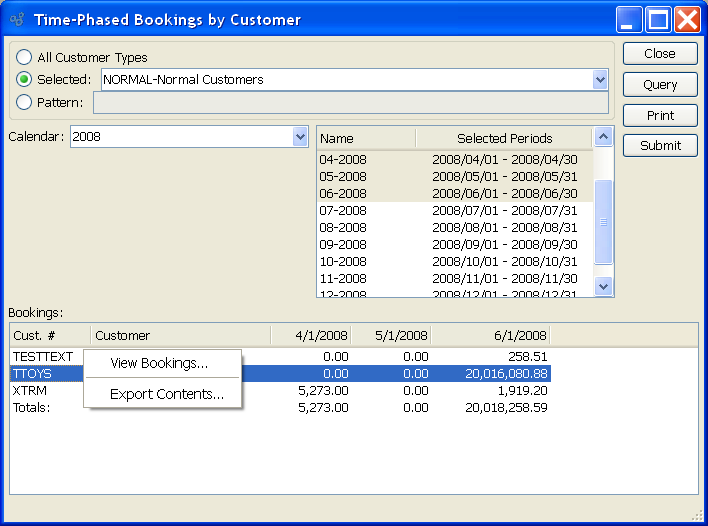
Task: Select the All Customer Types option
Action: click(24, 58)
